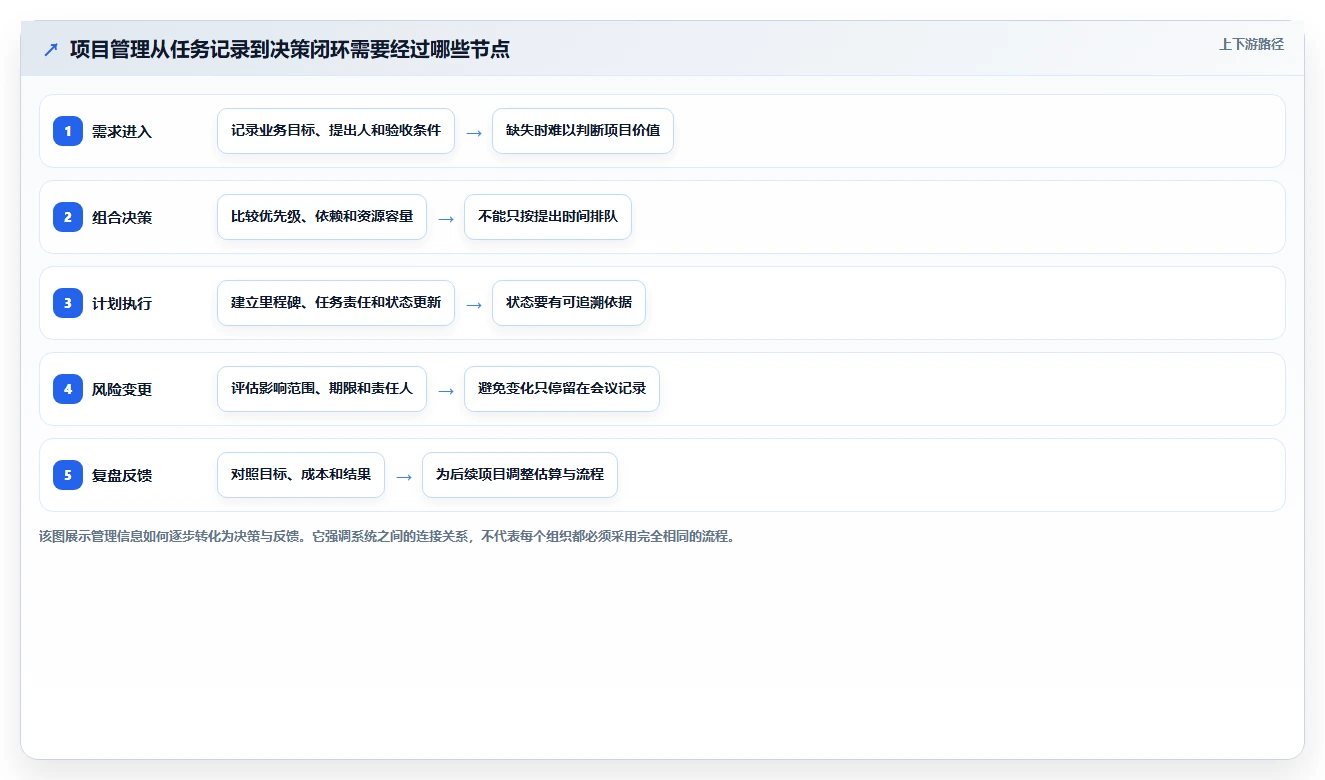
Task: Select step number 1 badge
Action: click(x=68, y=131)
